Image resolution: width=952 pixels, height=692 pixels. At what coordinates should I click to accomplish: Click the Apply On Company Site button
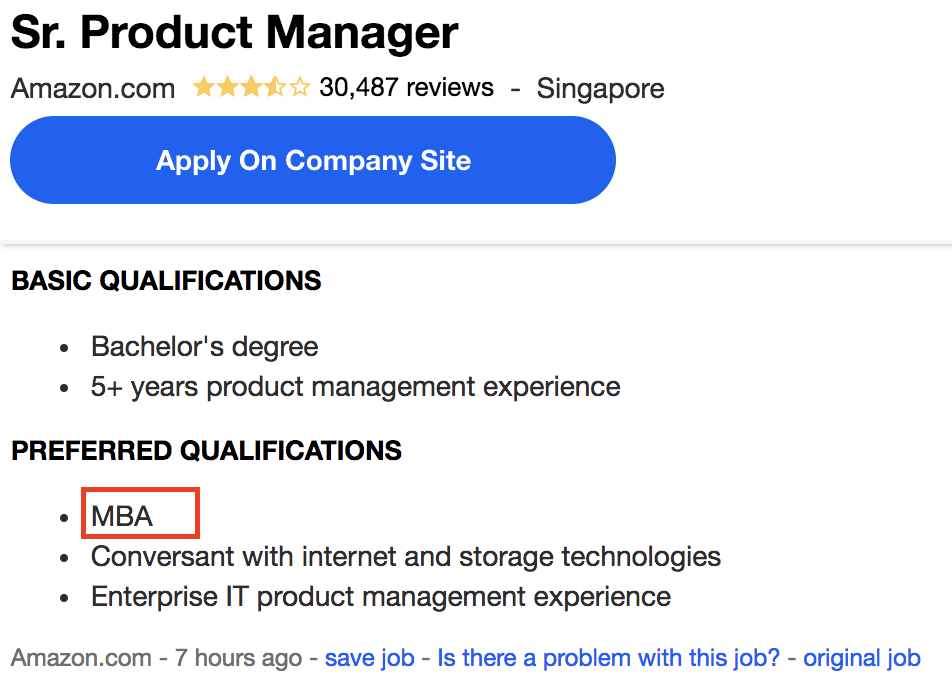[x=312, y=161]
